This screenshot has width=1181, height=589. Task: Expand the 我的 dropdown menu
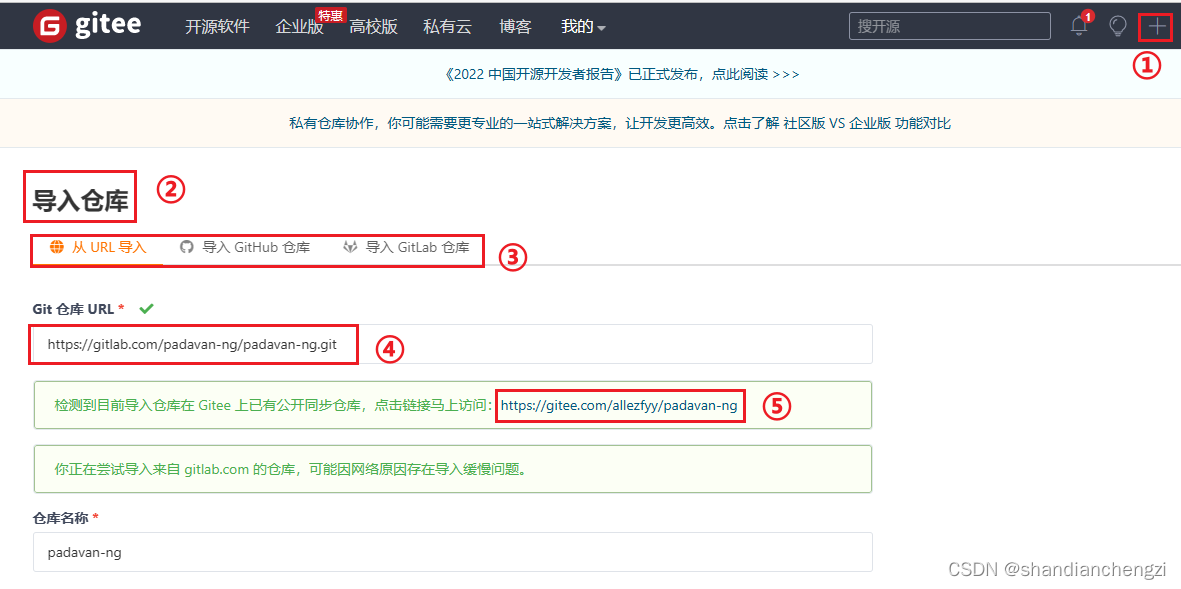[583, 27]
